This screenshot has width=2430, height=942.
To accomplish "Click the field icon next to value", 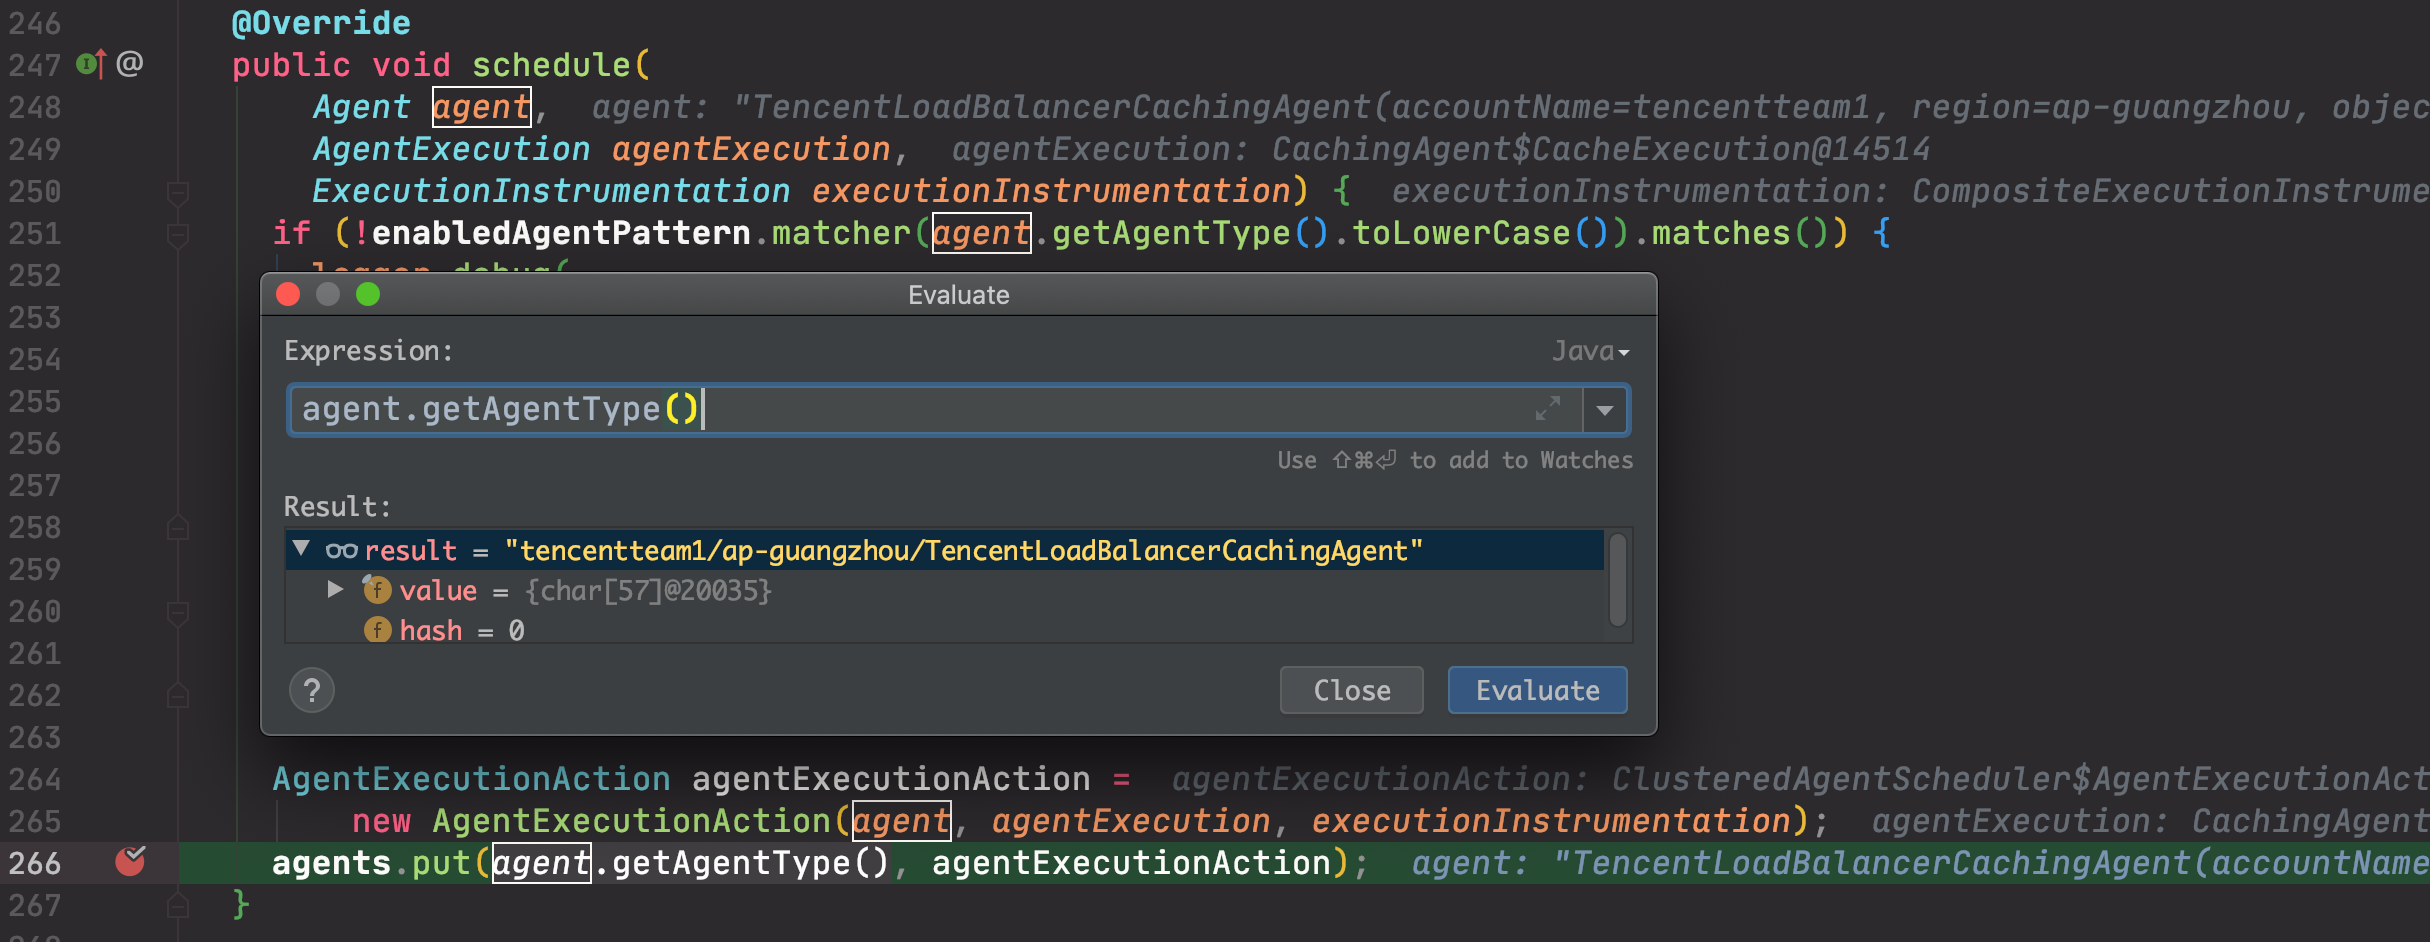I will (376, 590).
